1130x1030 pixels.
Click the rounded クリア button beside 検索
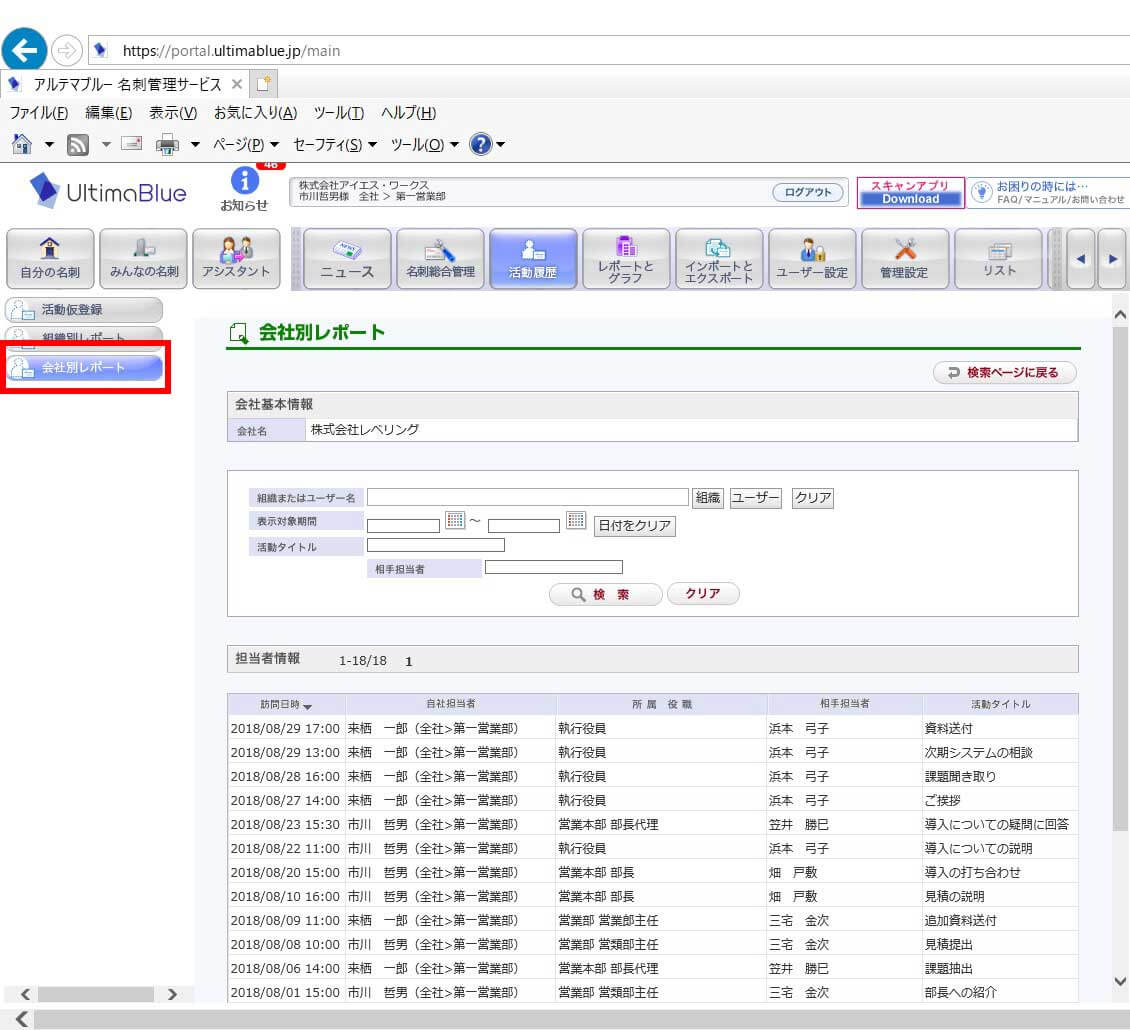[703, 593]
